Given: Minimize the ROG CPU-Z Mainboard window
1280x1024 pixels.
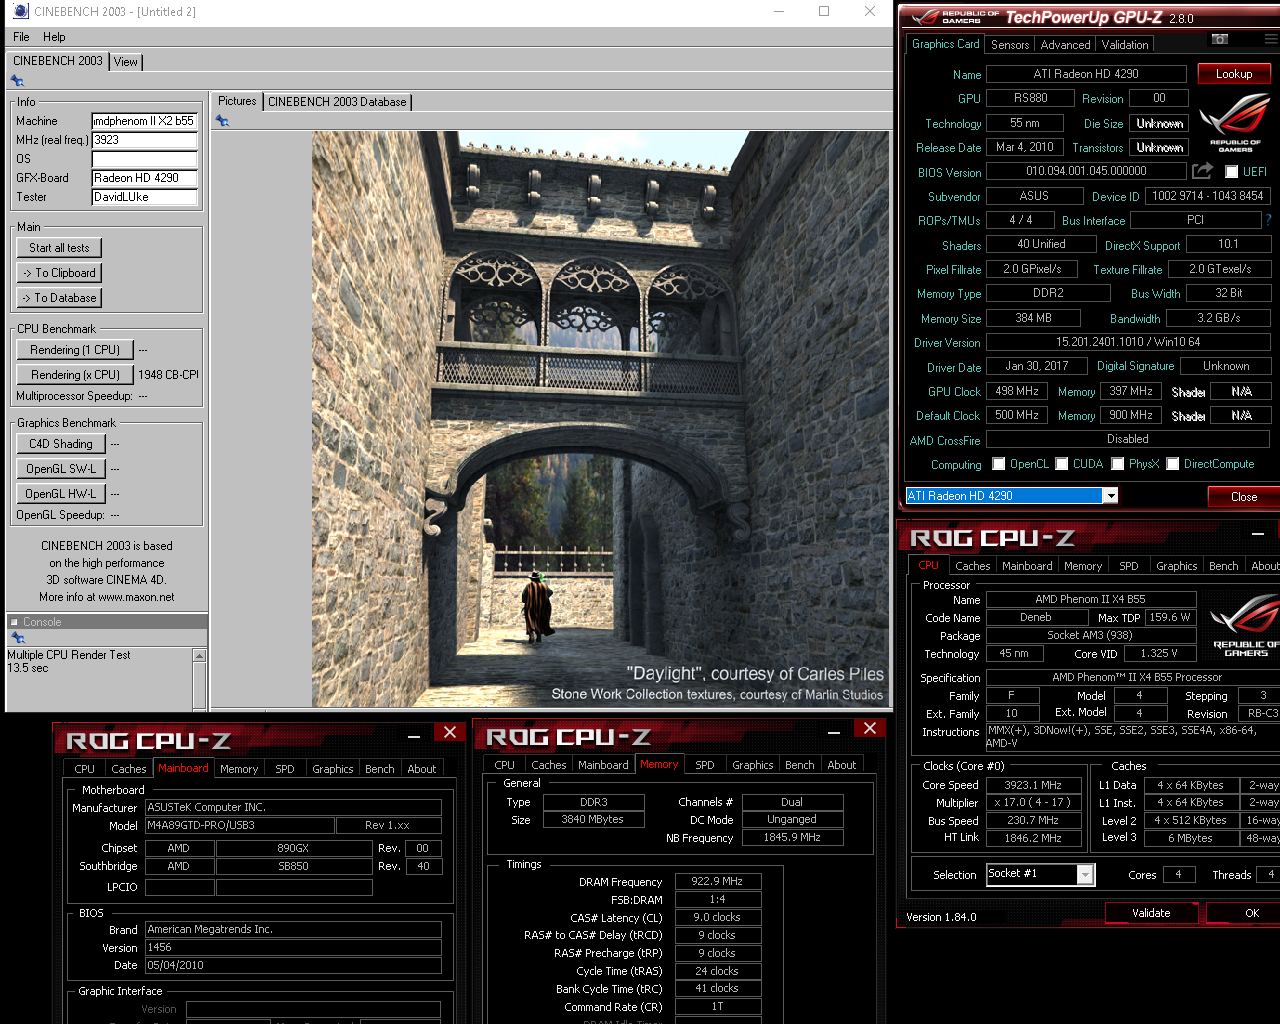Looking at the screenshot, I should tap(413, 736).
